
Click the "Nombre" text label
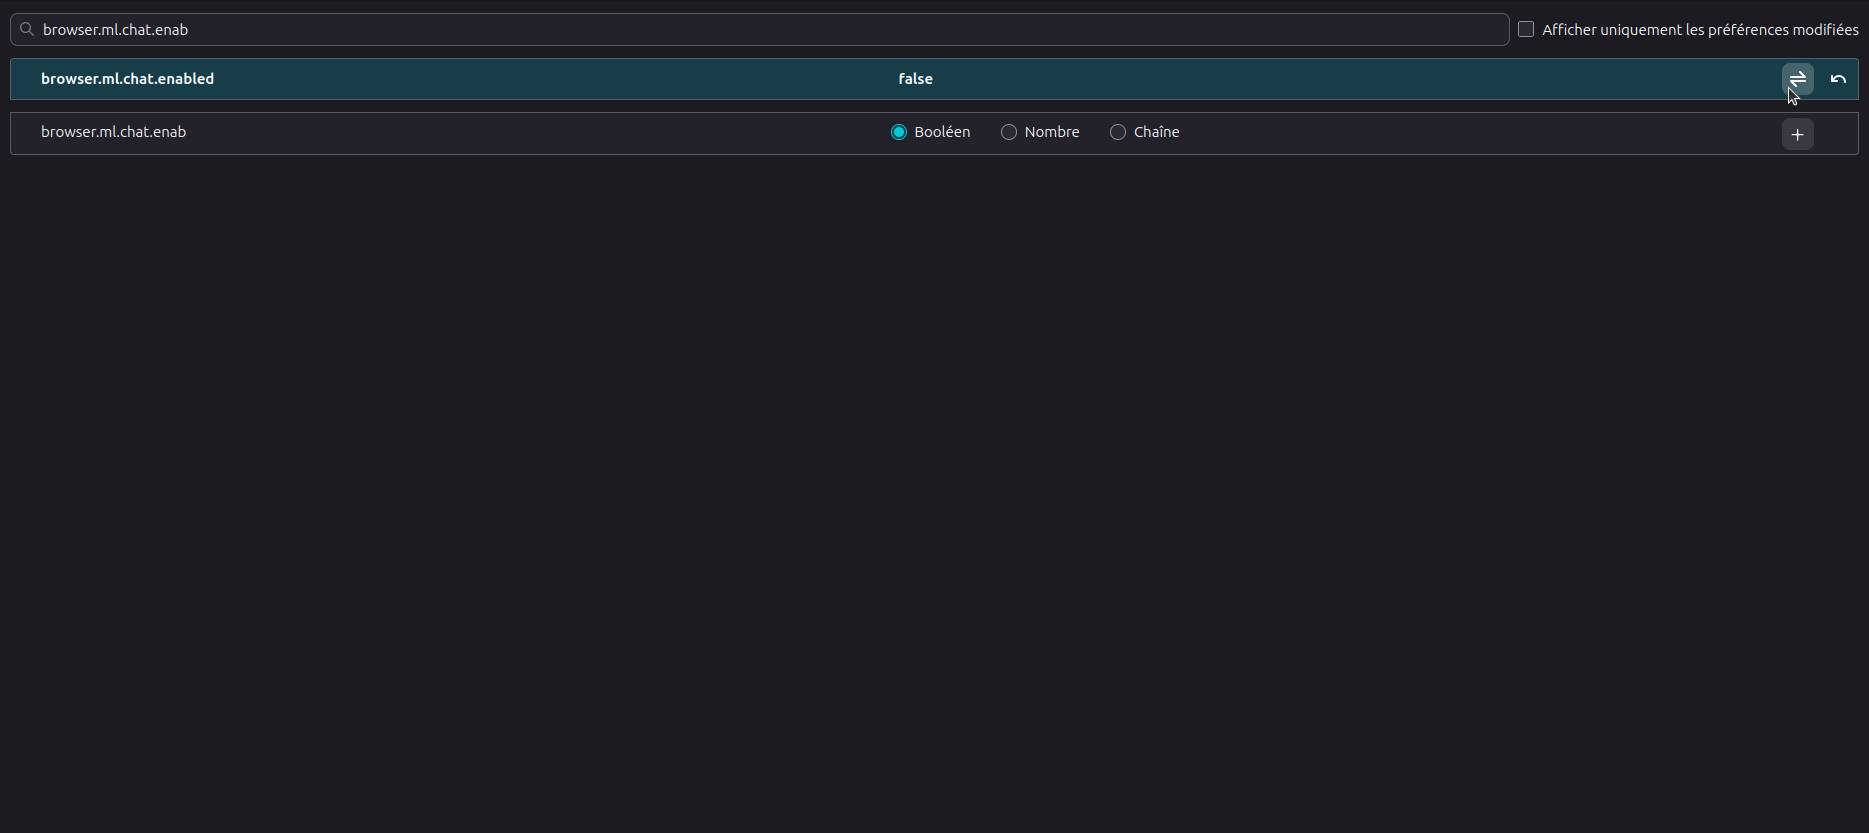pos(1052,132)
